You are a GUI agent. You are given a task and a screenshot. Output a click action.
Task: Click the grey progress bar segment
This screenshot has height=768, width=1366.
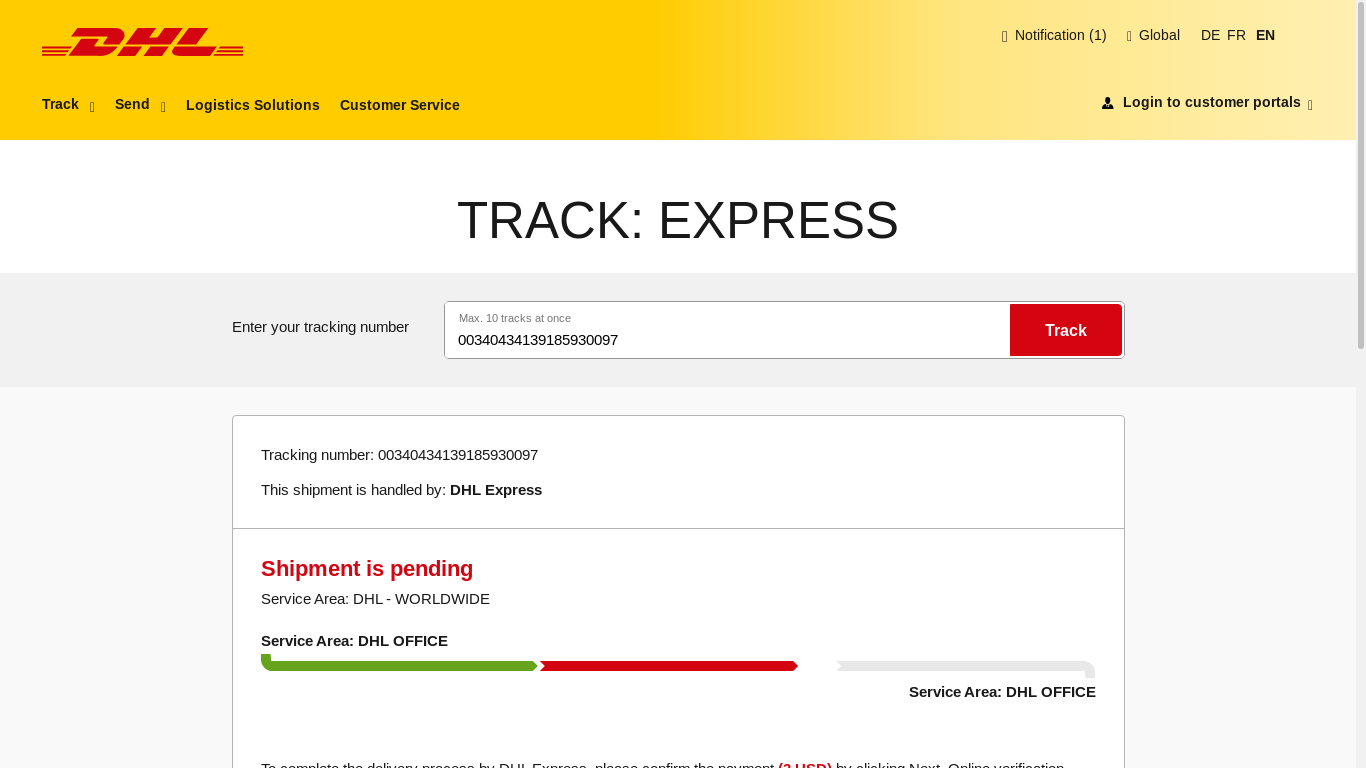965,667
